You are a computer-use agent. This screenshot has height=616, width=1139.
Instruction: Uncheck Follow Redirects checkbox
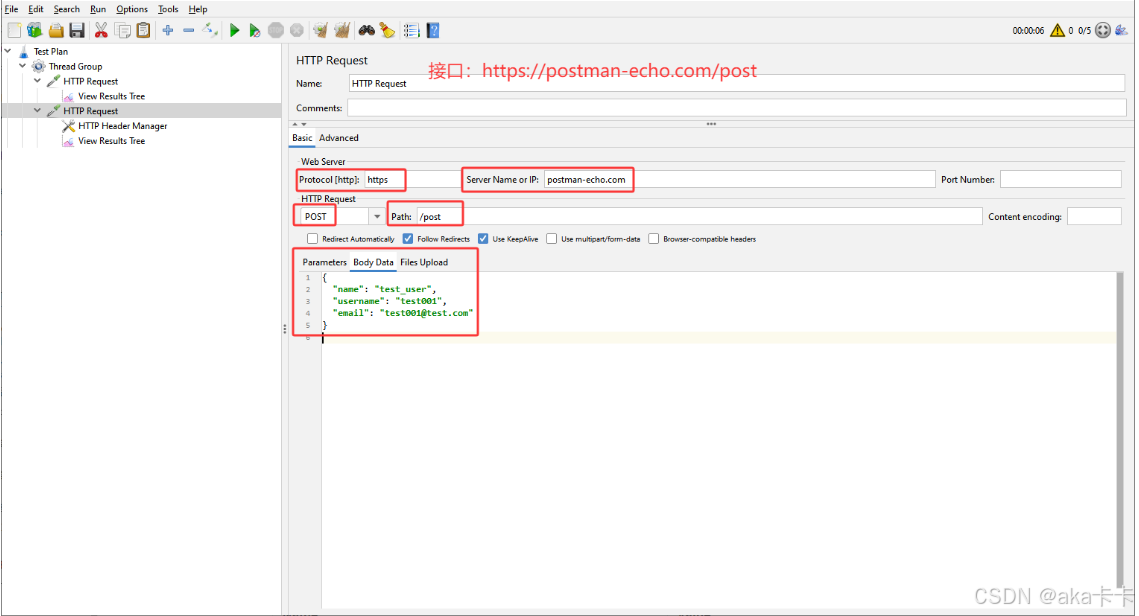point(408,239)
